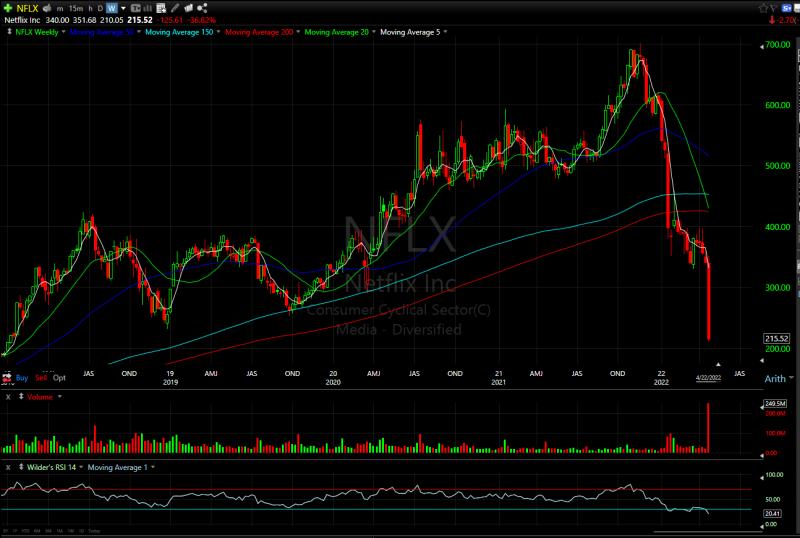The width and height of the screenshot is (800, 538).
Task: Open Moving Average 5 dropdown arrow
Action: (x=445, y=32)
